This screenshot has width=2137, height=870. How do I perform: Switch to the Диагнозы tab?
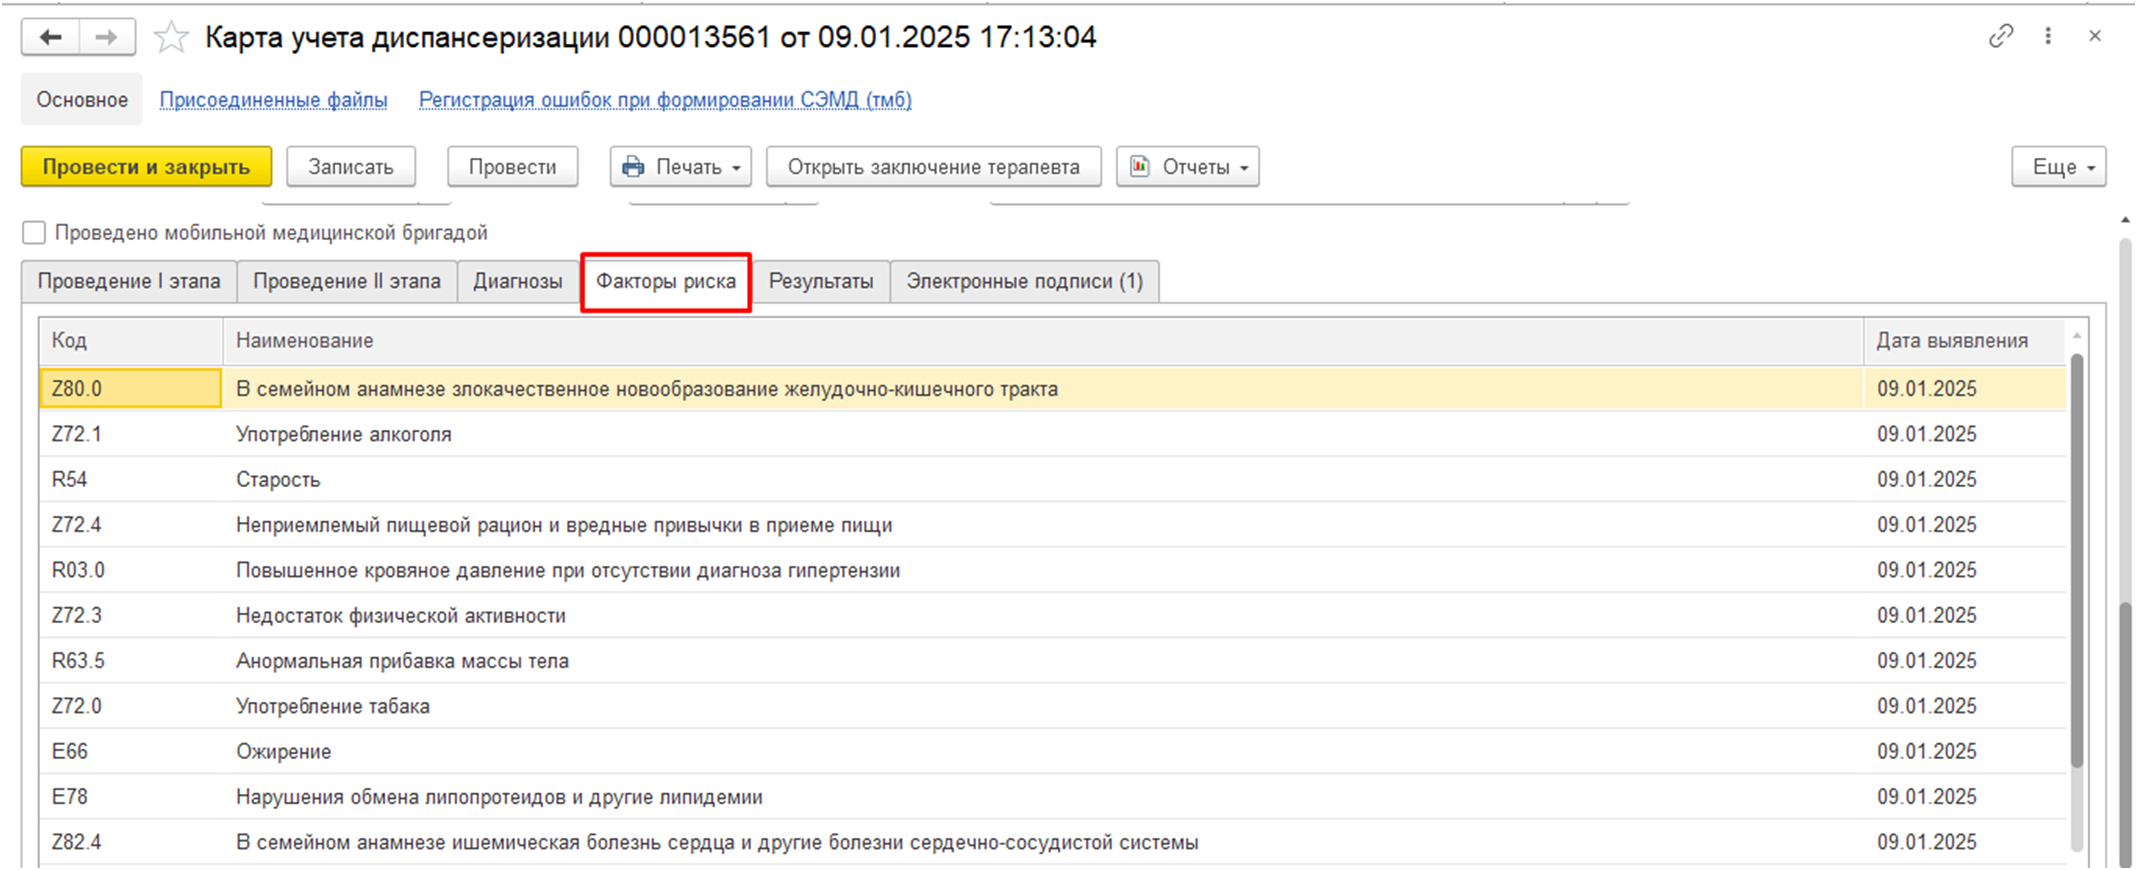517,281
